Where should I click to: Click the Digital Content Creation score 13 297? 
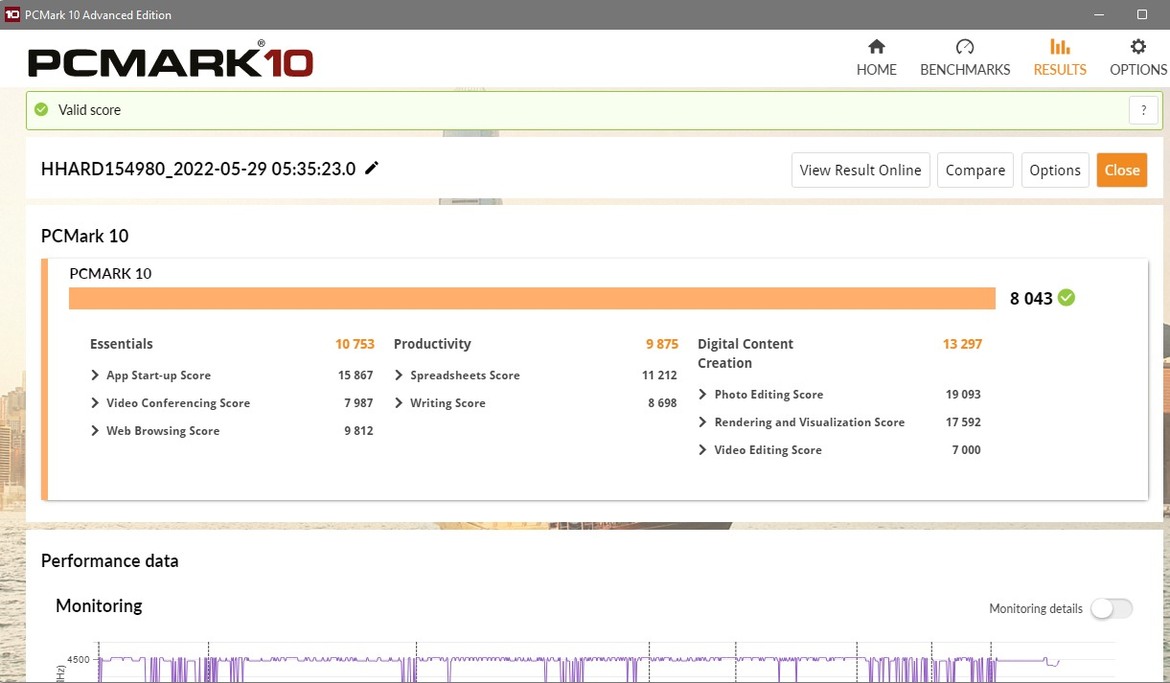point(962,344)
